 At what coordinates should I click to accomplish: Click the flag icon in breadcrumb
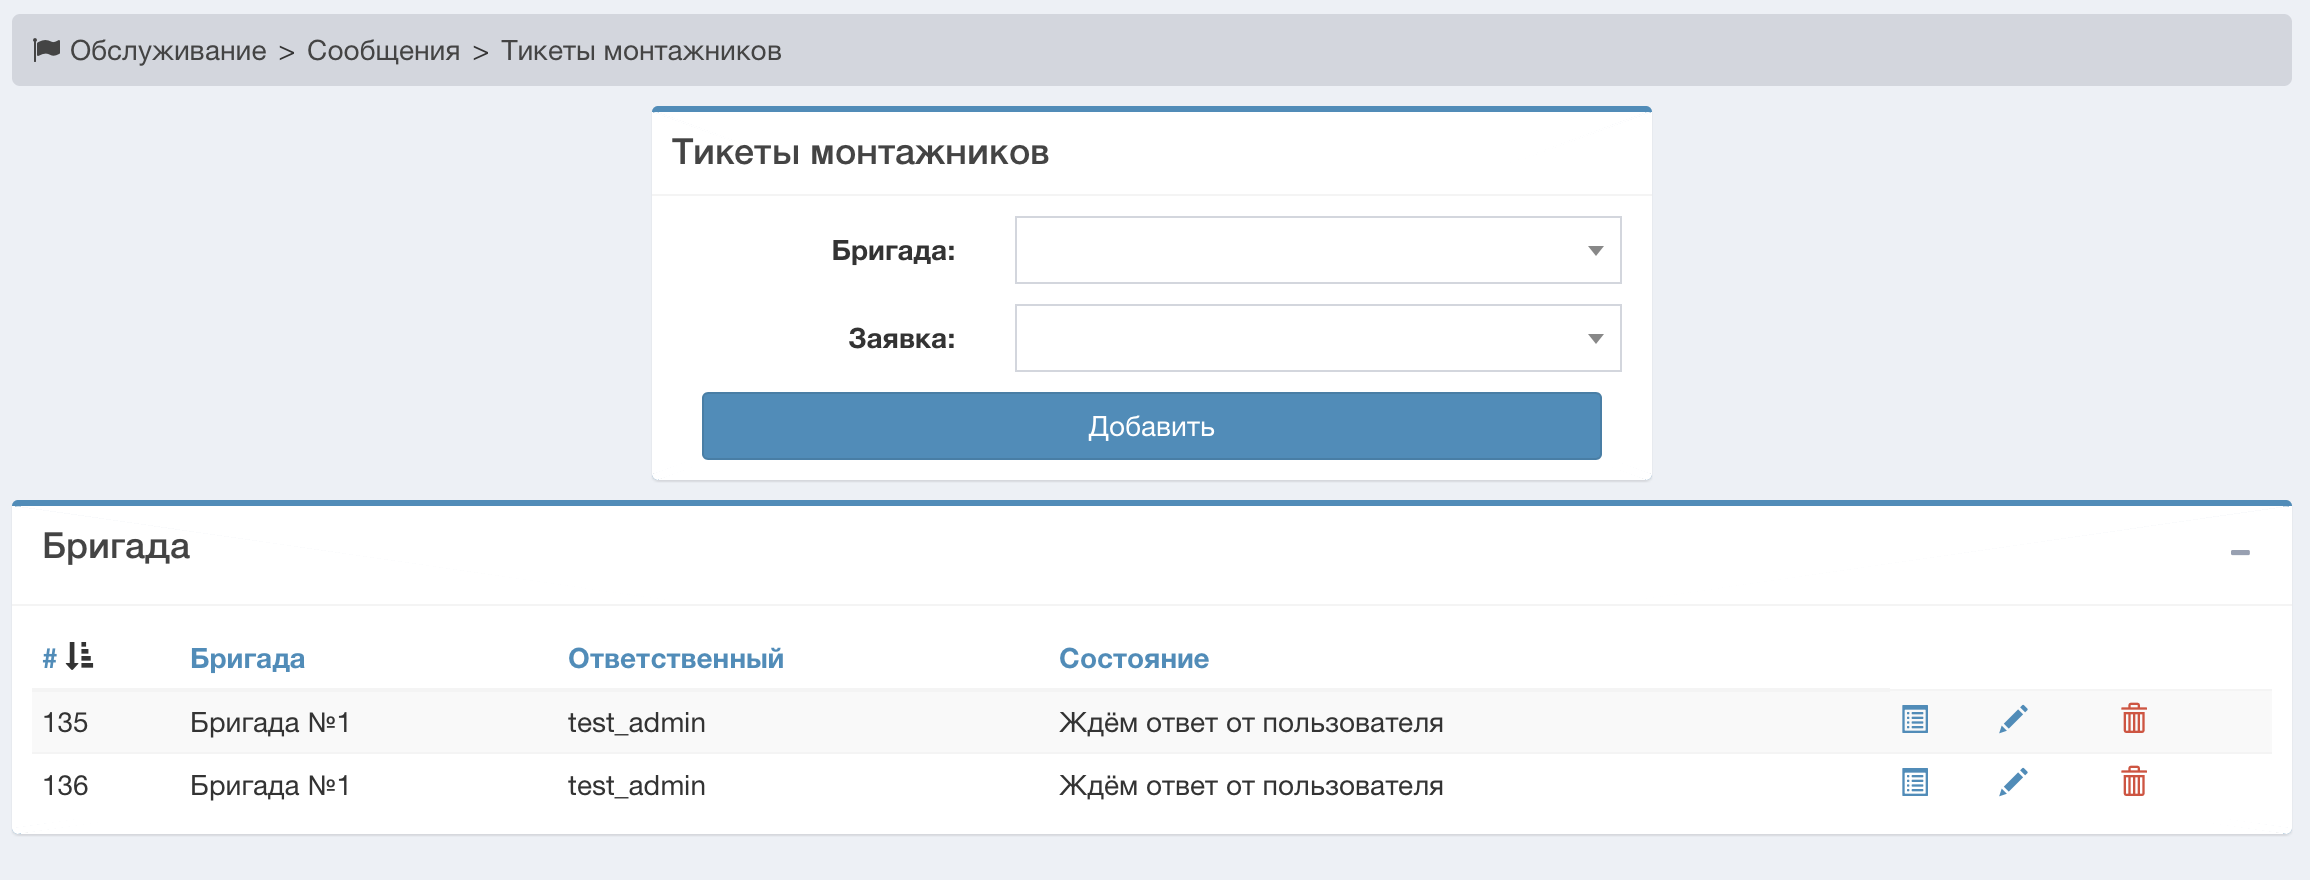click(46, 50)
